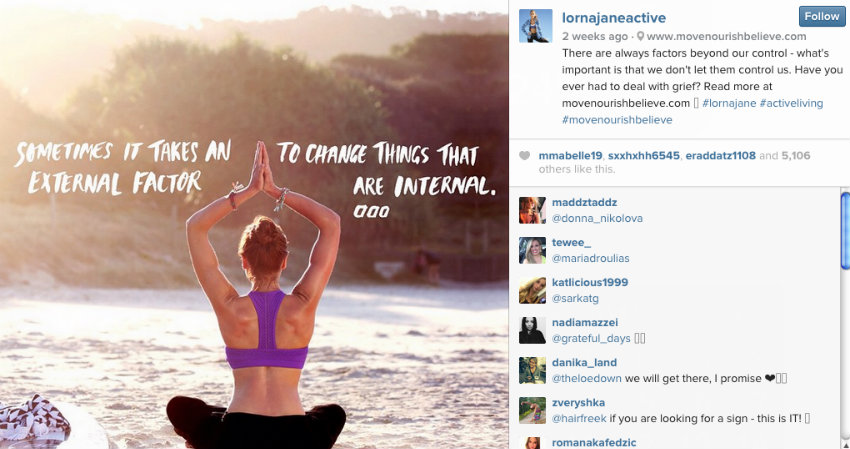850x449 pixels.
Task: Follow the lornajaneactive account
Action: [822, 17]
